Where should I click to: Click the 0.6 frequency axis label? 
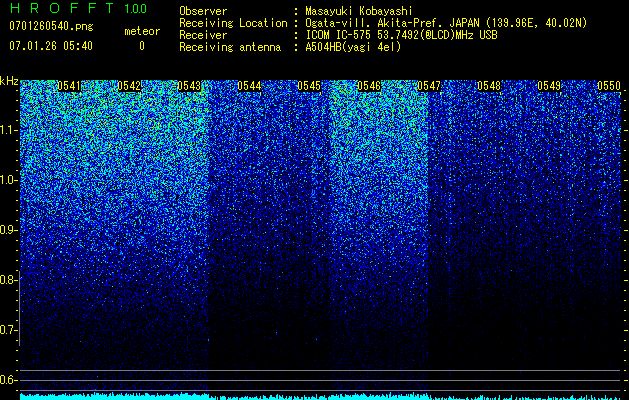pos(9,380)
